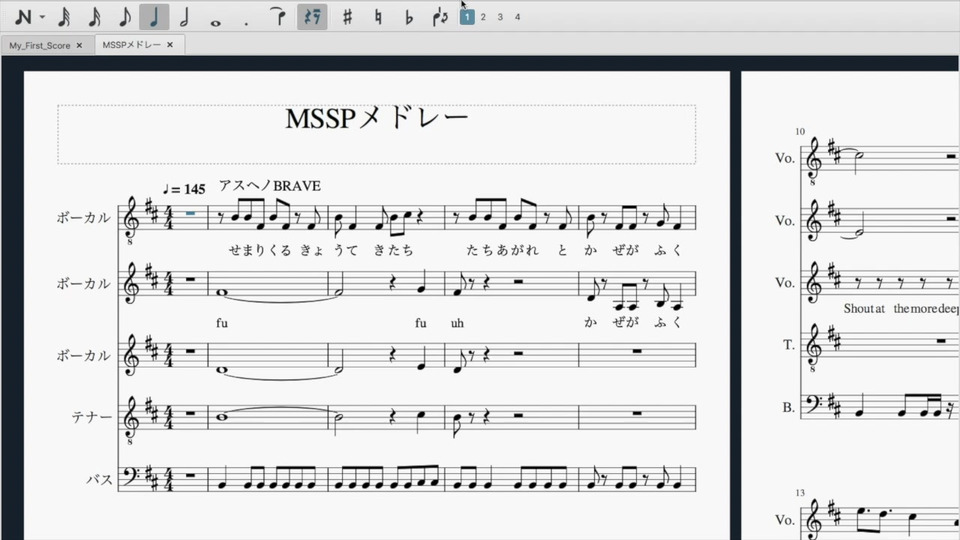Click the MSSPメドレー score title

coord(377,118)
